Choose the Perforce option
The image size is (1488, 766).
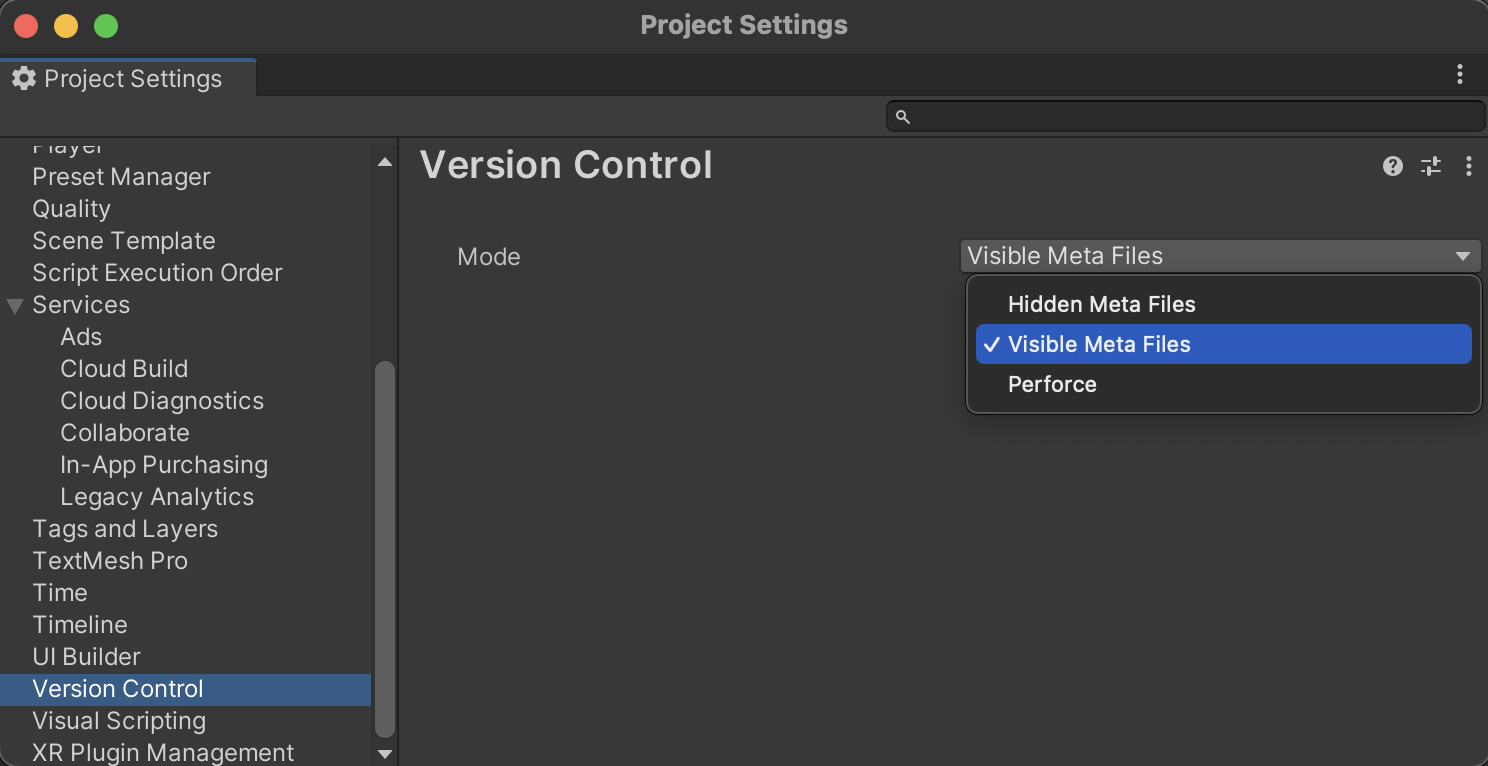(x=1052, y=384)
